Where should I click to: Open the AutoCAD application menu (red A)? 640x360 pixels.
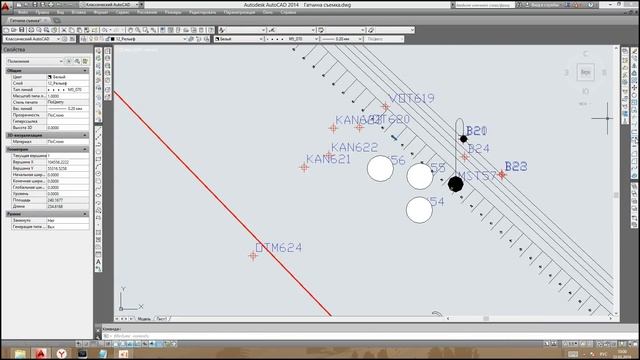coord(6,6)
